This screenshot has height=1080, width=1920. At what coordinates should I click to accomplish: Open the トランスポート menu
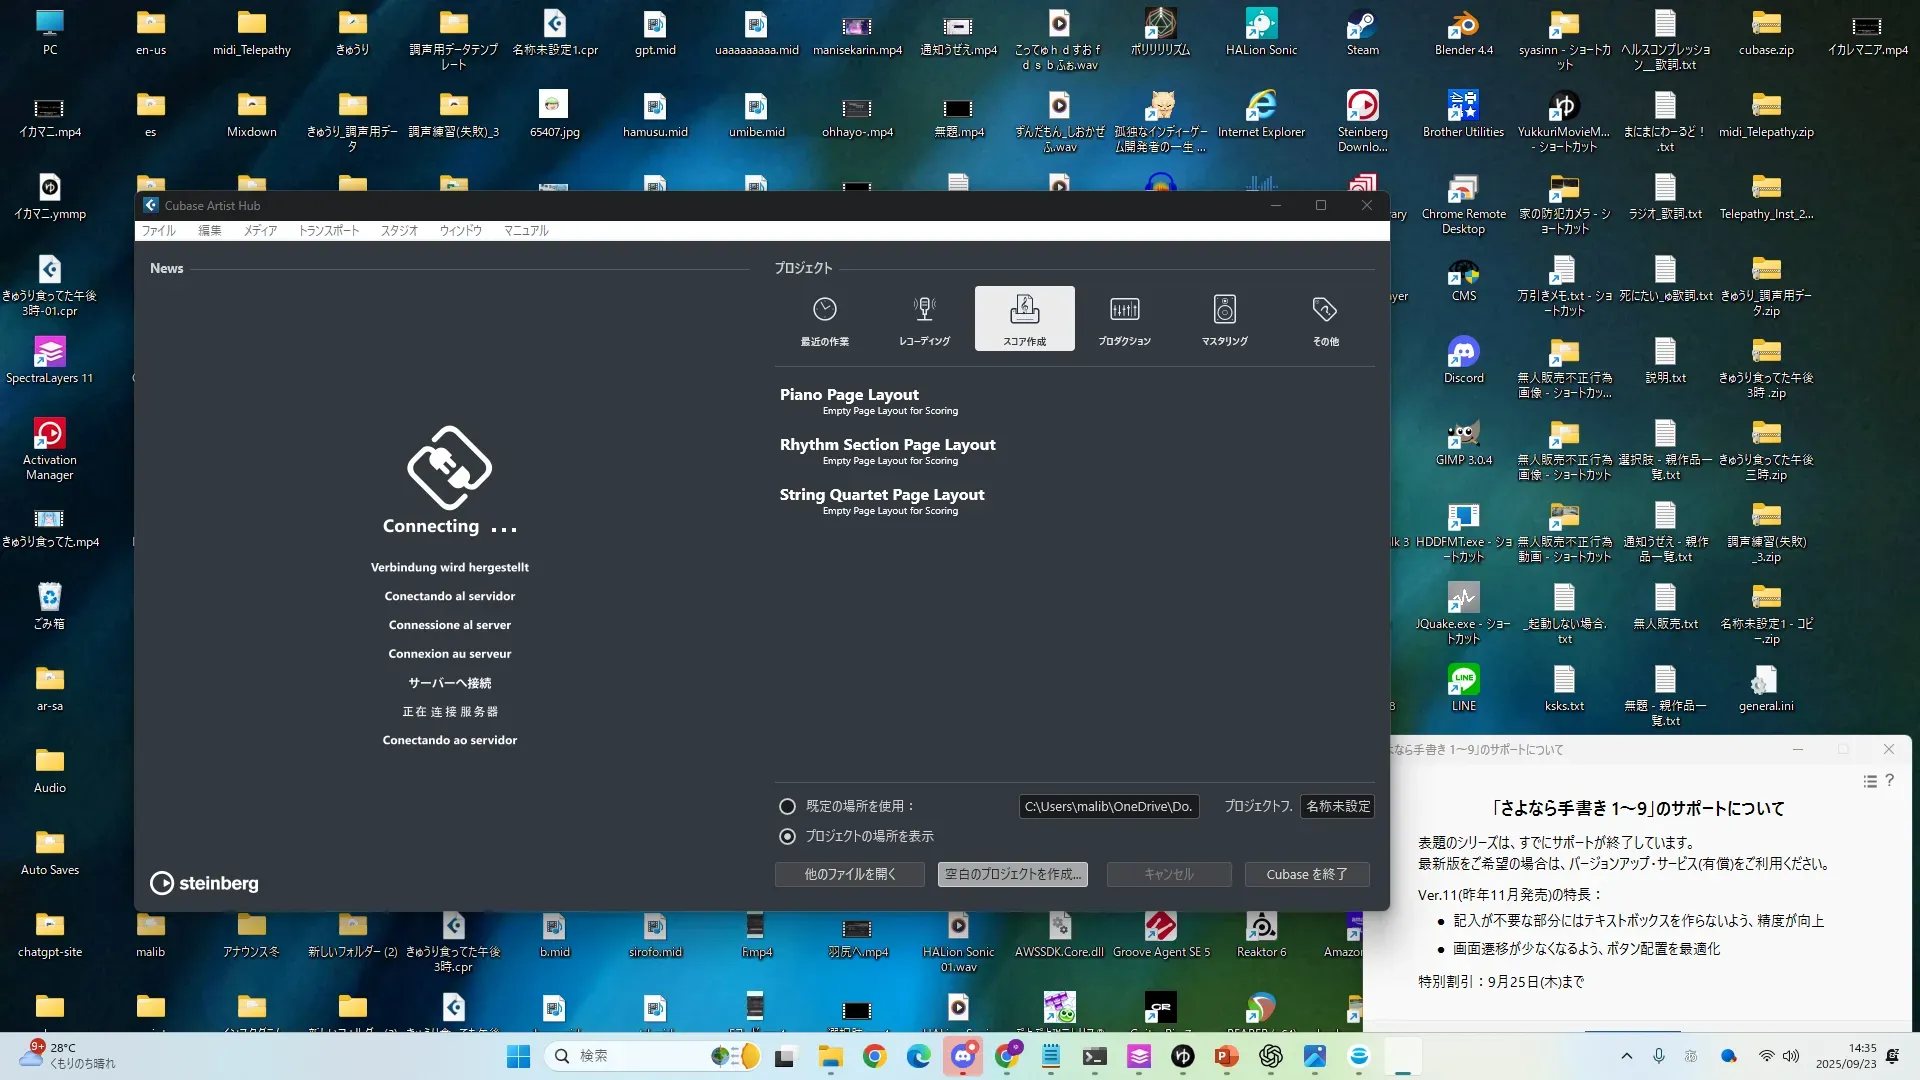[x=328, y=231]
